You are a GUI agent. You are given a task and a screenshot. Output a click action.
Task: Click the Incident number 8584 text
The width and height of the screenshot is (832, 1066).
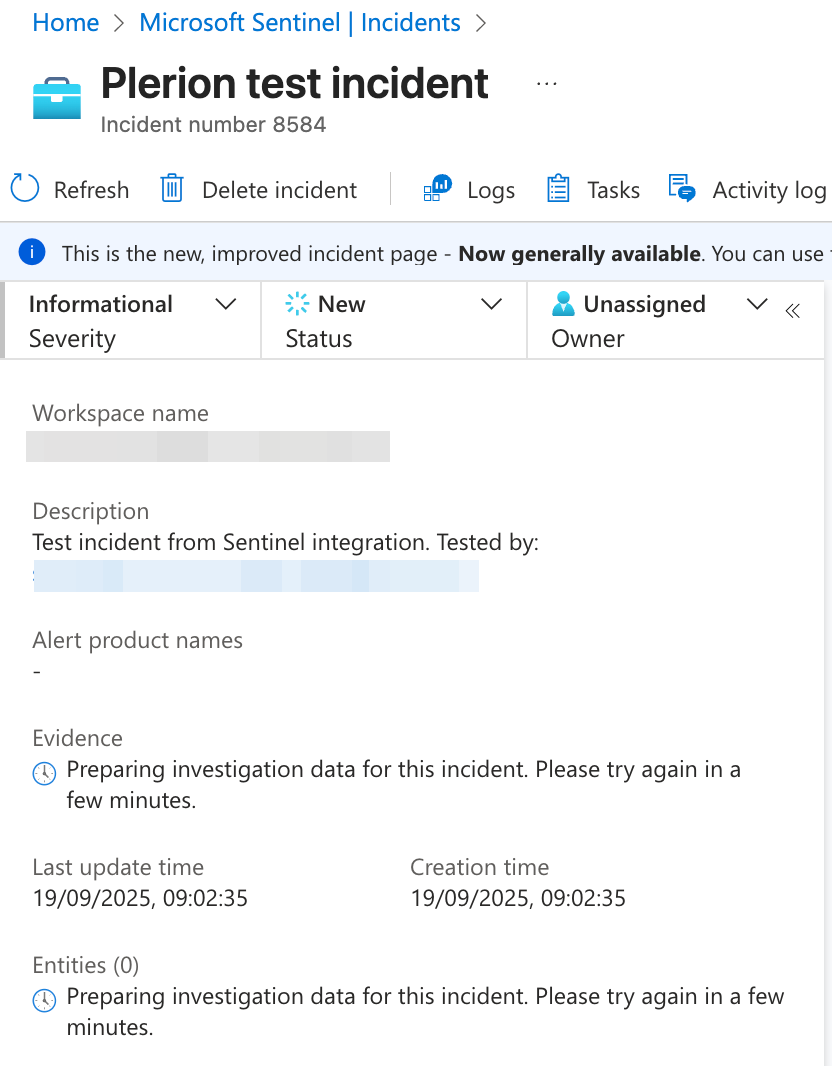click(213, 124)
